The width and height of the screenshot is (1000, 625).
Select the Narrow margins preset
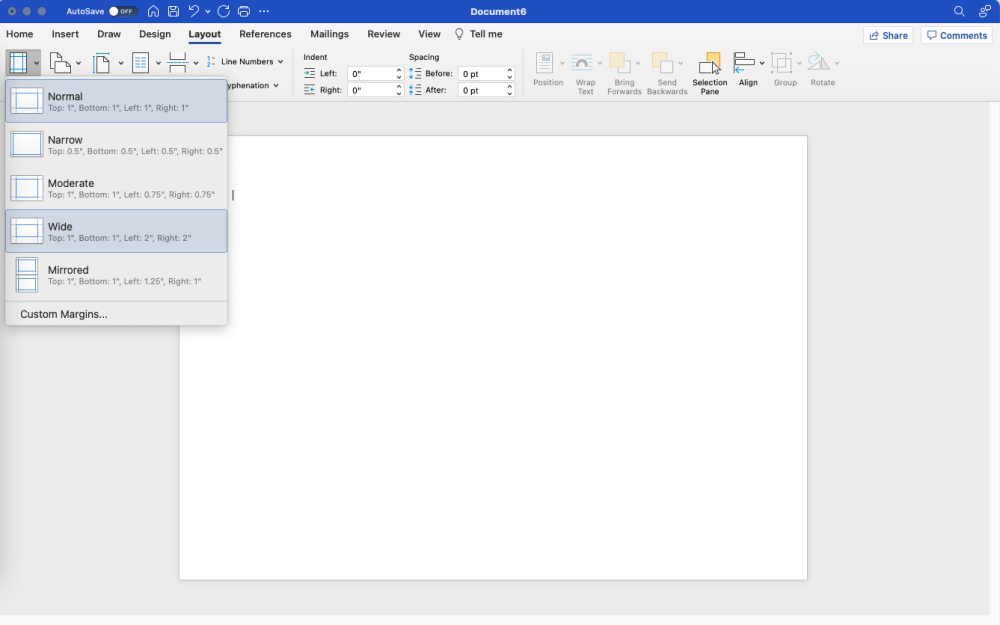coord(116,144)
